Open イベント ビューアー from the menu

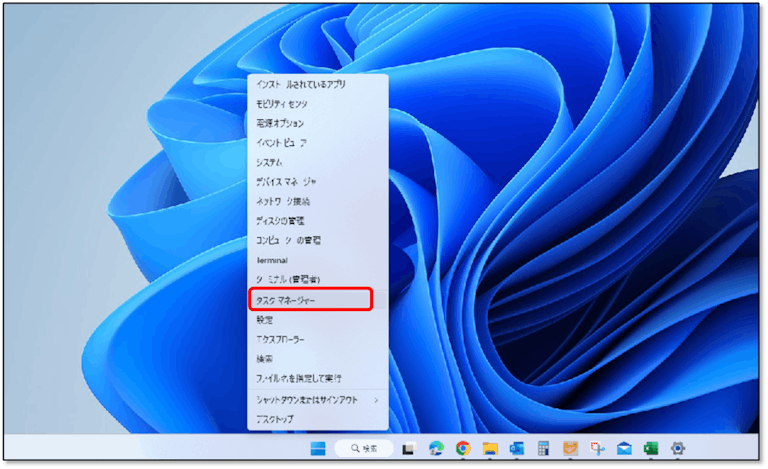(318, 143)
